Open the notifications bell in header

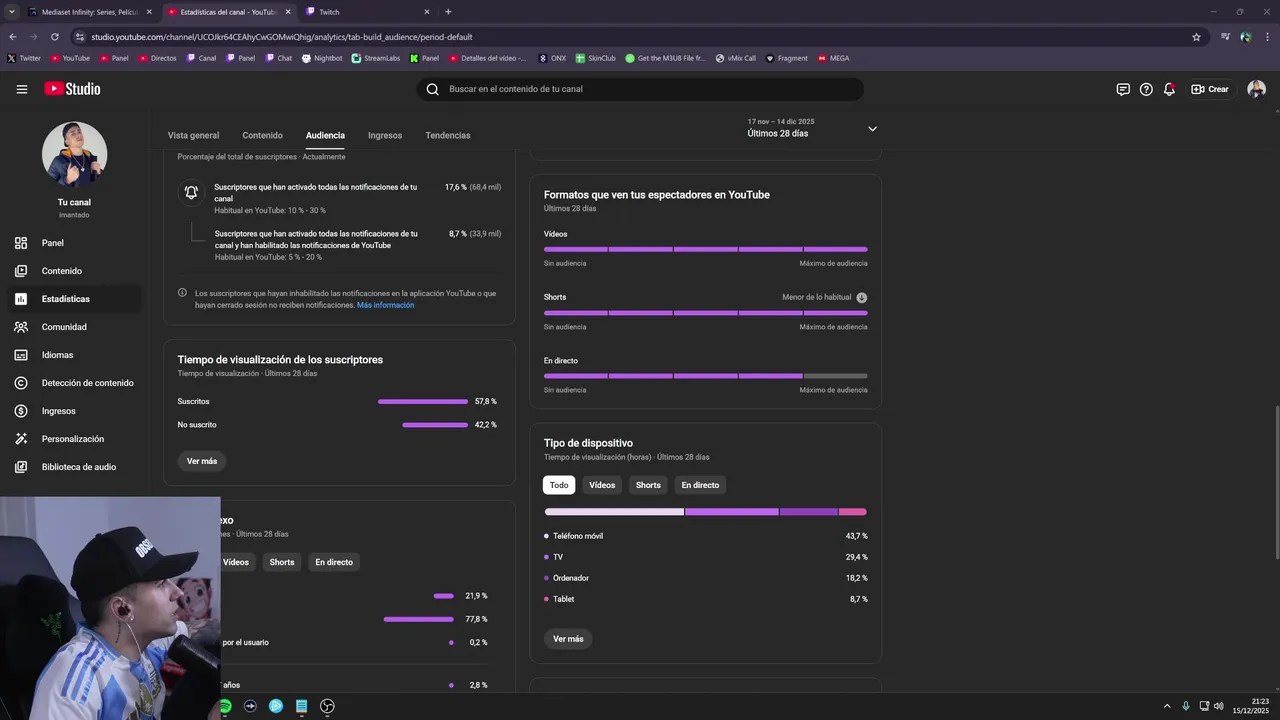tap(1169, 89)
